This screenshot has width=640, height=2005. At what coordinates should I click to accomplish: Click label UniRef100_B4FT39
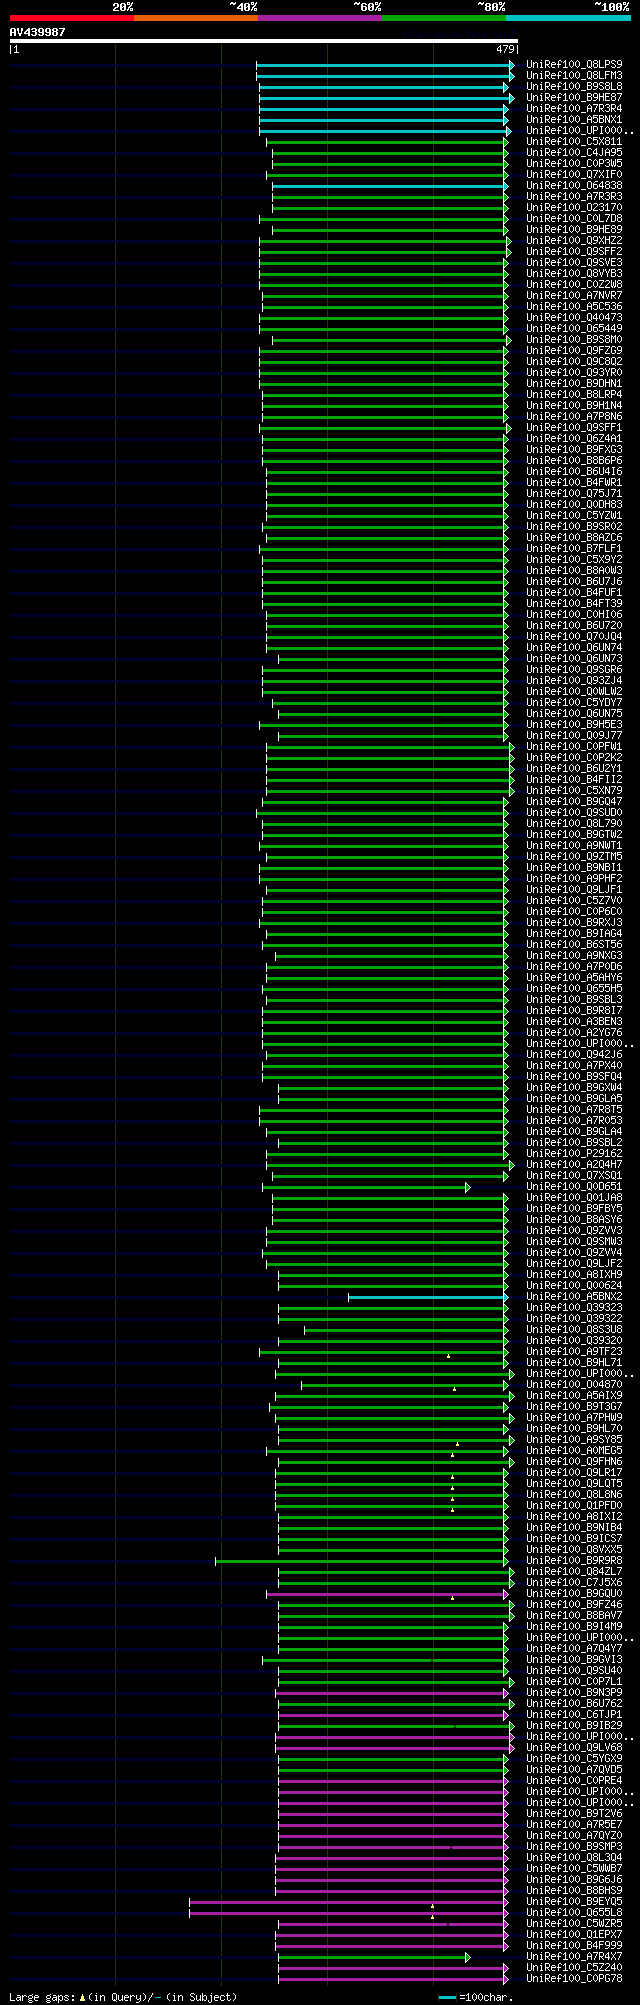(x=574, y=603)
